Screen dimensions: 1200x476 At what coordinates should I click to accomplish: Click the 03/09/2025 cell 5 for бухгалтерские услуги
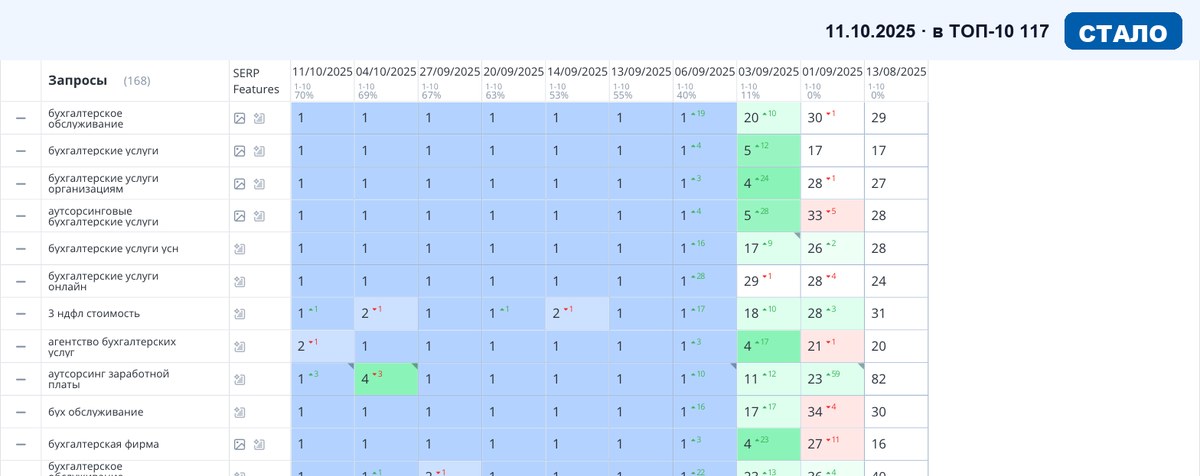click(769, 151)
